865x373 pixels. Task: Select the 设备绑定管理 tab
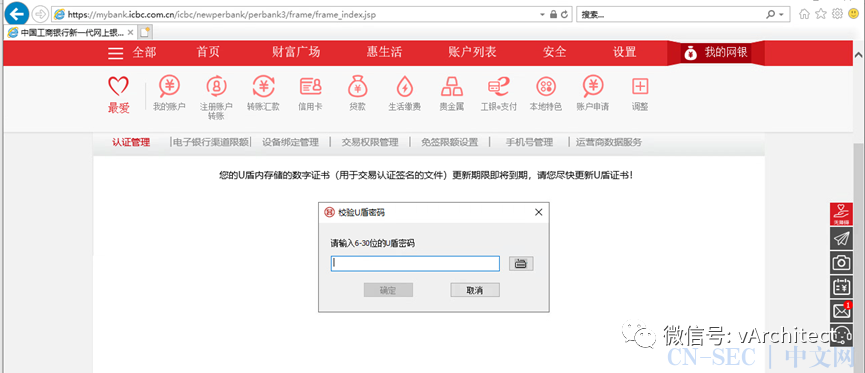291,142
